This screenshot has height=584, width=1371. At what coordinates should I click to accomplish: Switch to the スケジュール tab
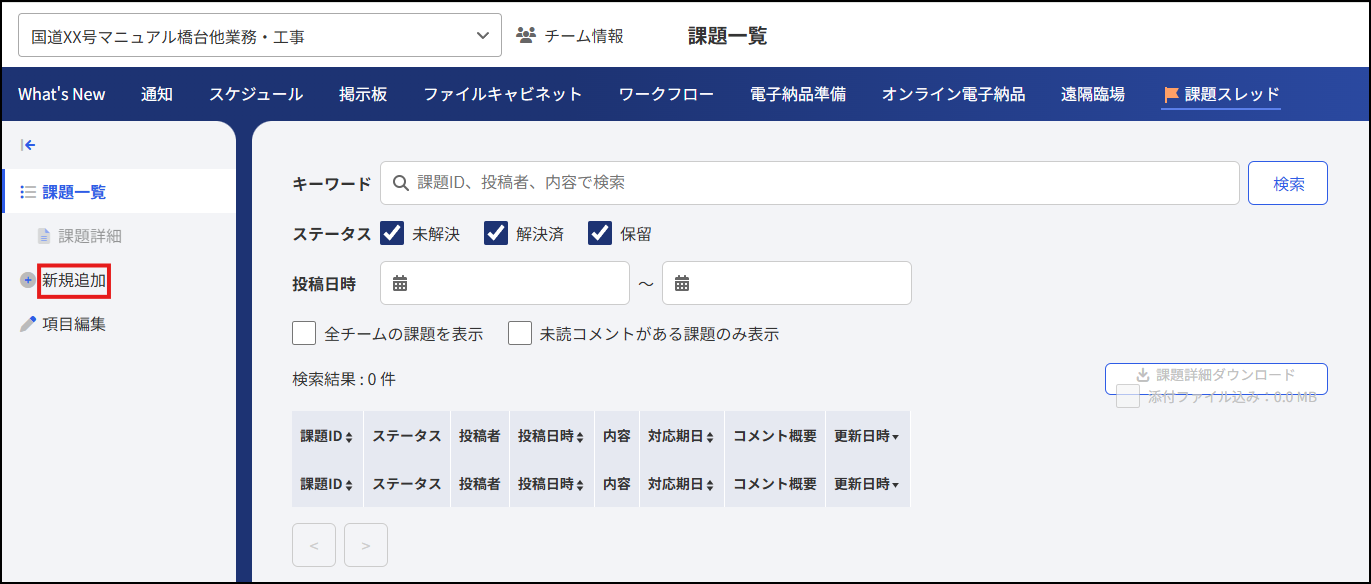click(x=256, y=94)
